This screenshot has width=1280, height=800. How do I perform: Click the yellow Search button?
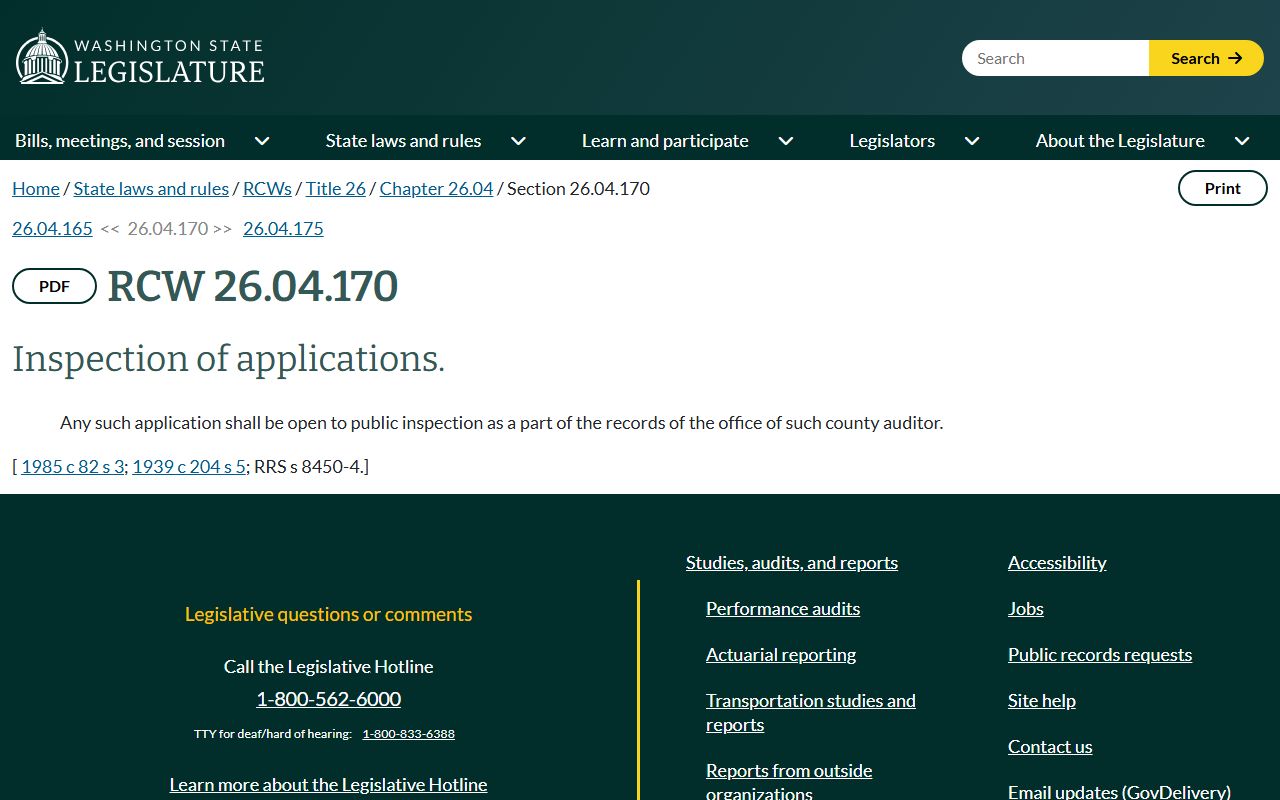click(1206, 58)
